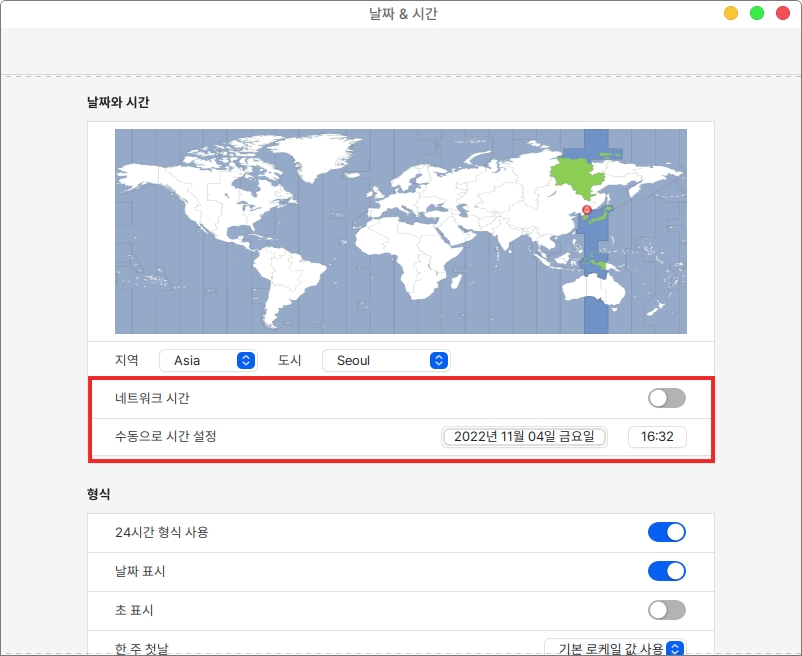
Task: Close the 날짜 & 시간 window
Action: coord(782,13)
